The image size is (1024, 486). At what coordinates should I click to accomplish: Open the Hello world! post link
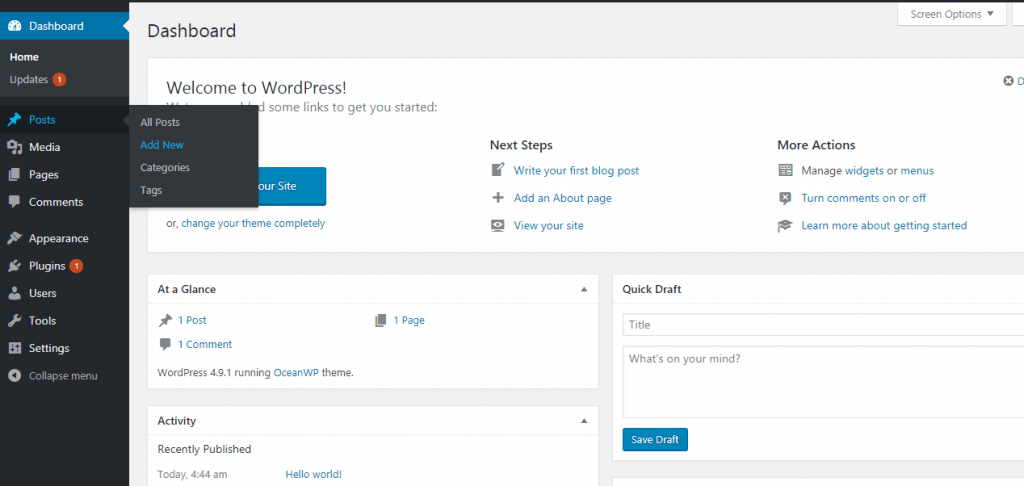click(313, 474)
